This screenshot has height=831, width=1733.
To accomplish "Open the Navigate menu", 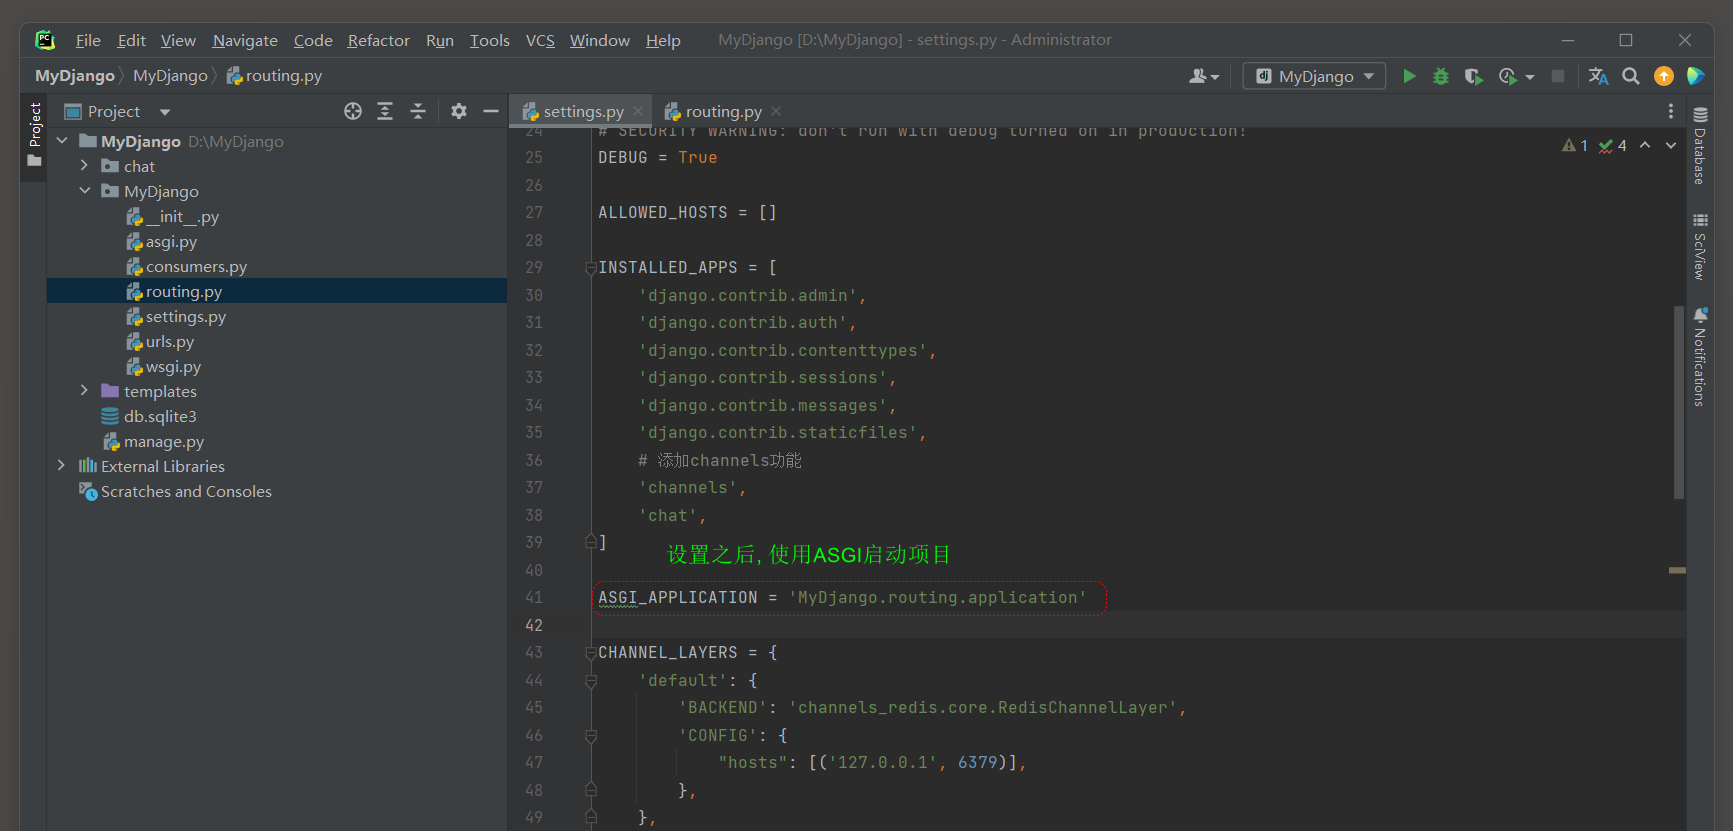I will [x=245, y=40].
